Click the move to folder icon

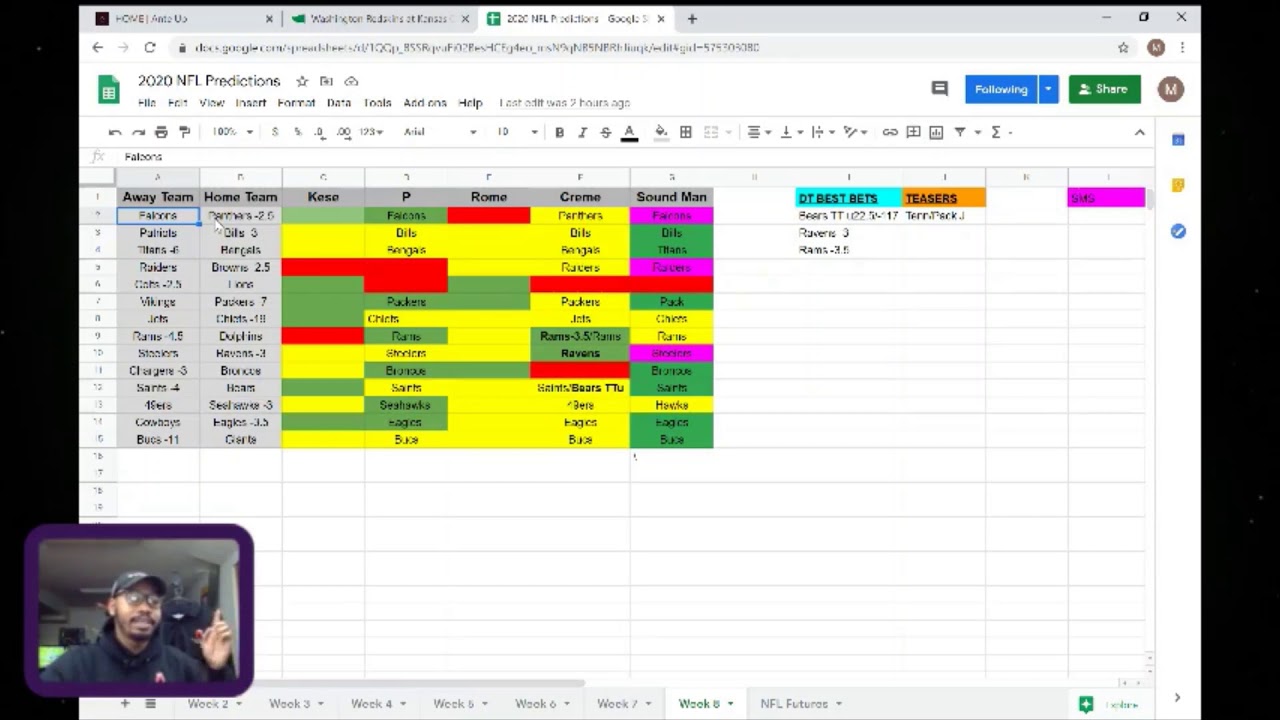tap(326, 81)
